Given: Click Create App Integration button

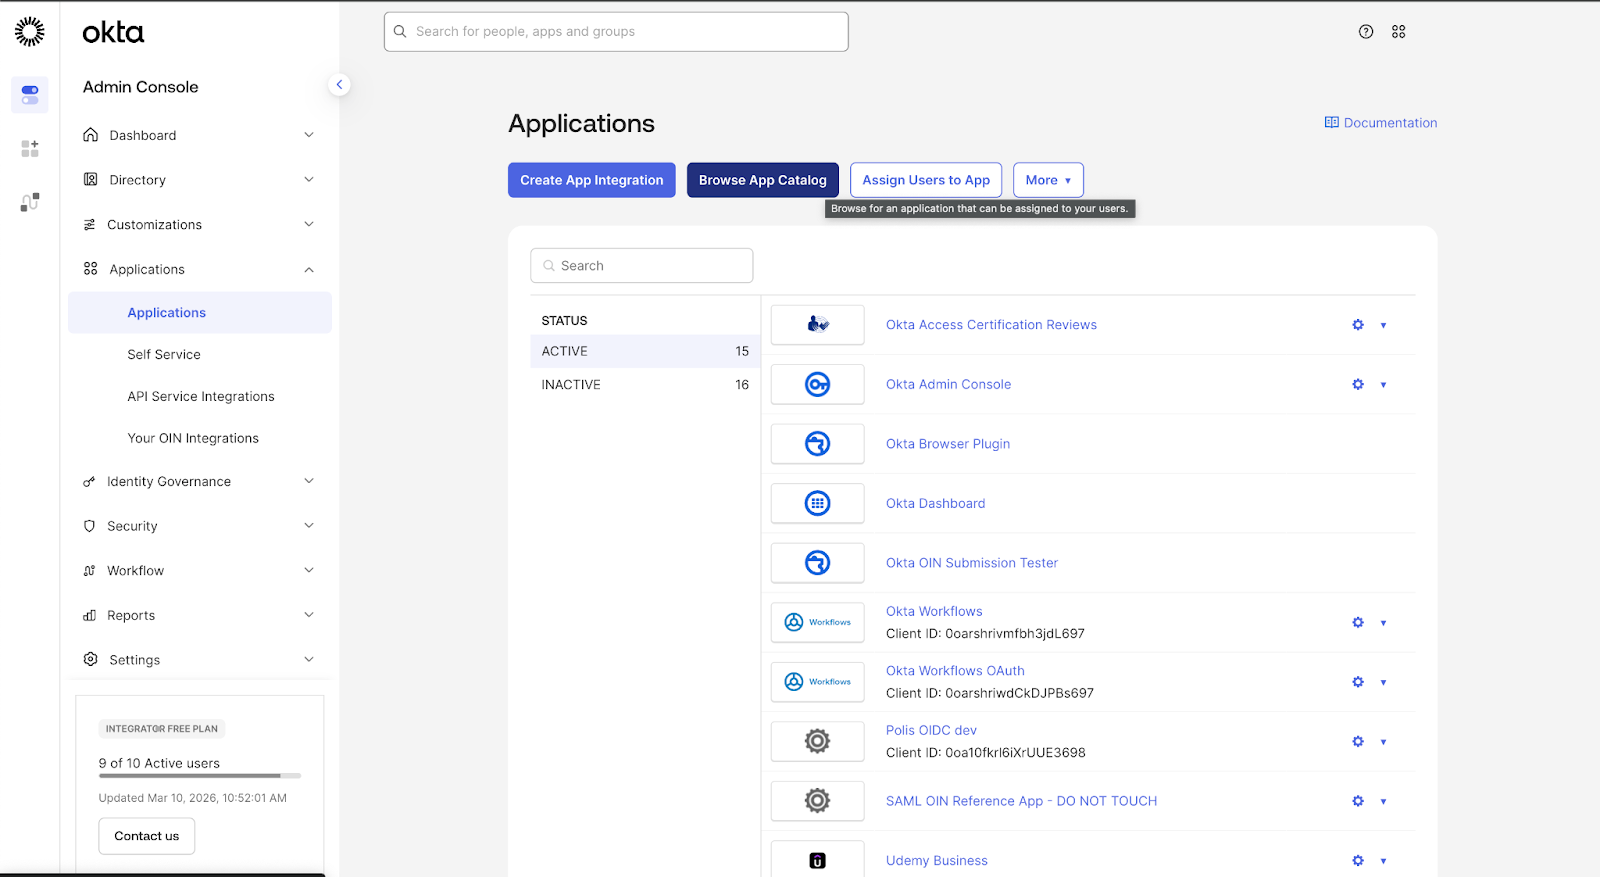Looking at the screenshot, I should [x=592, y=180].
